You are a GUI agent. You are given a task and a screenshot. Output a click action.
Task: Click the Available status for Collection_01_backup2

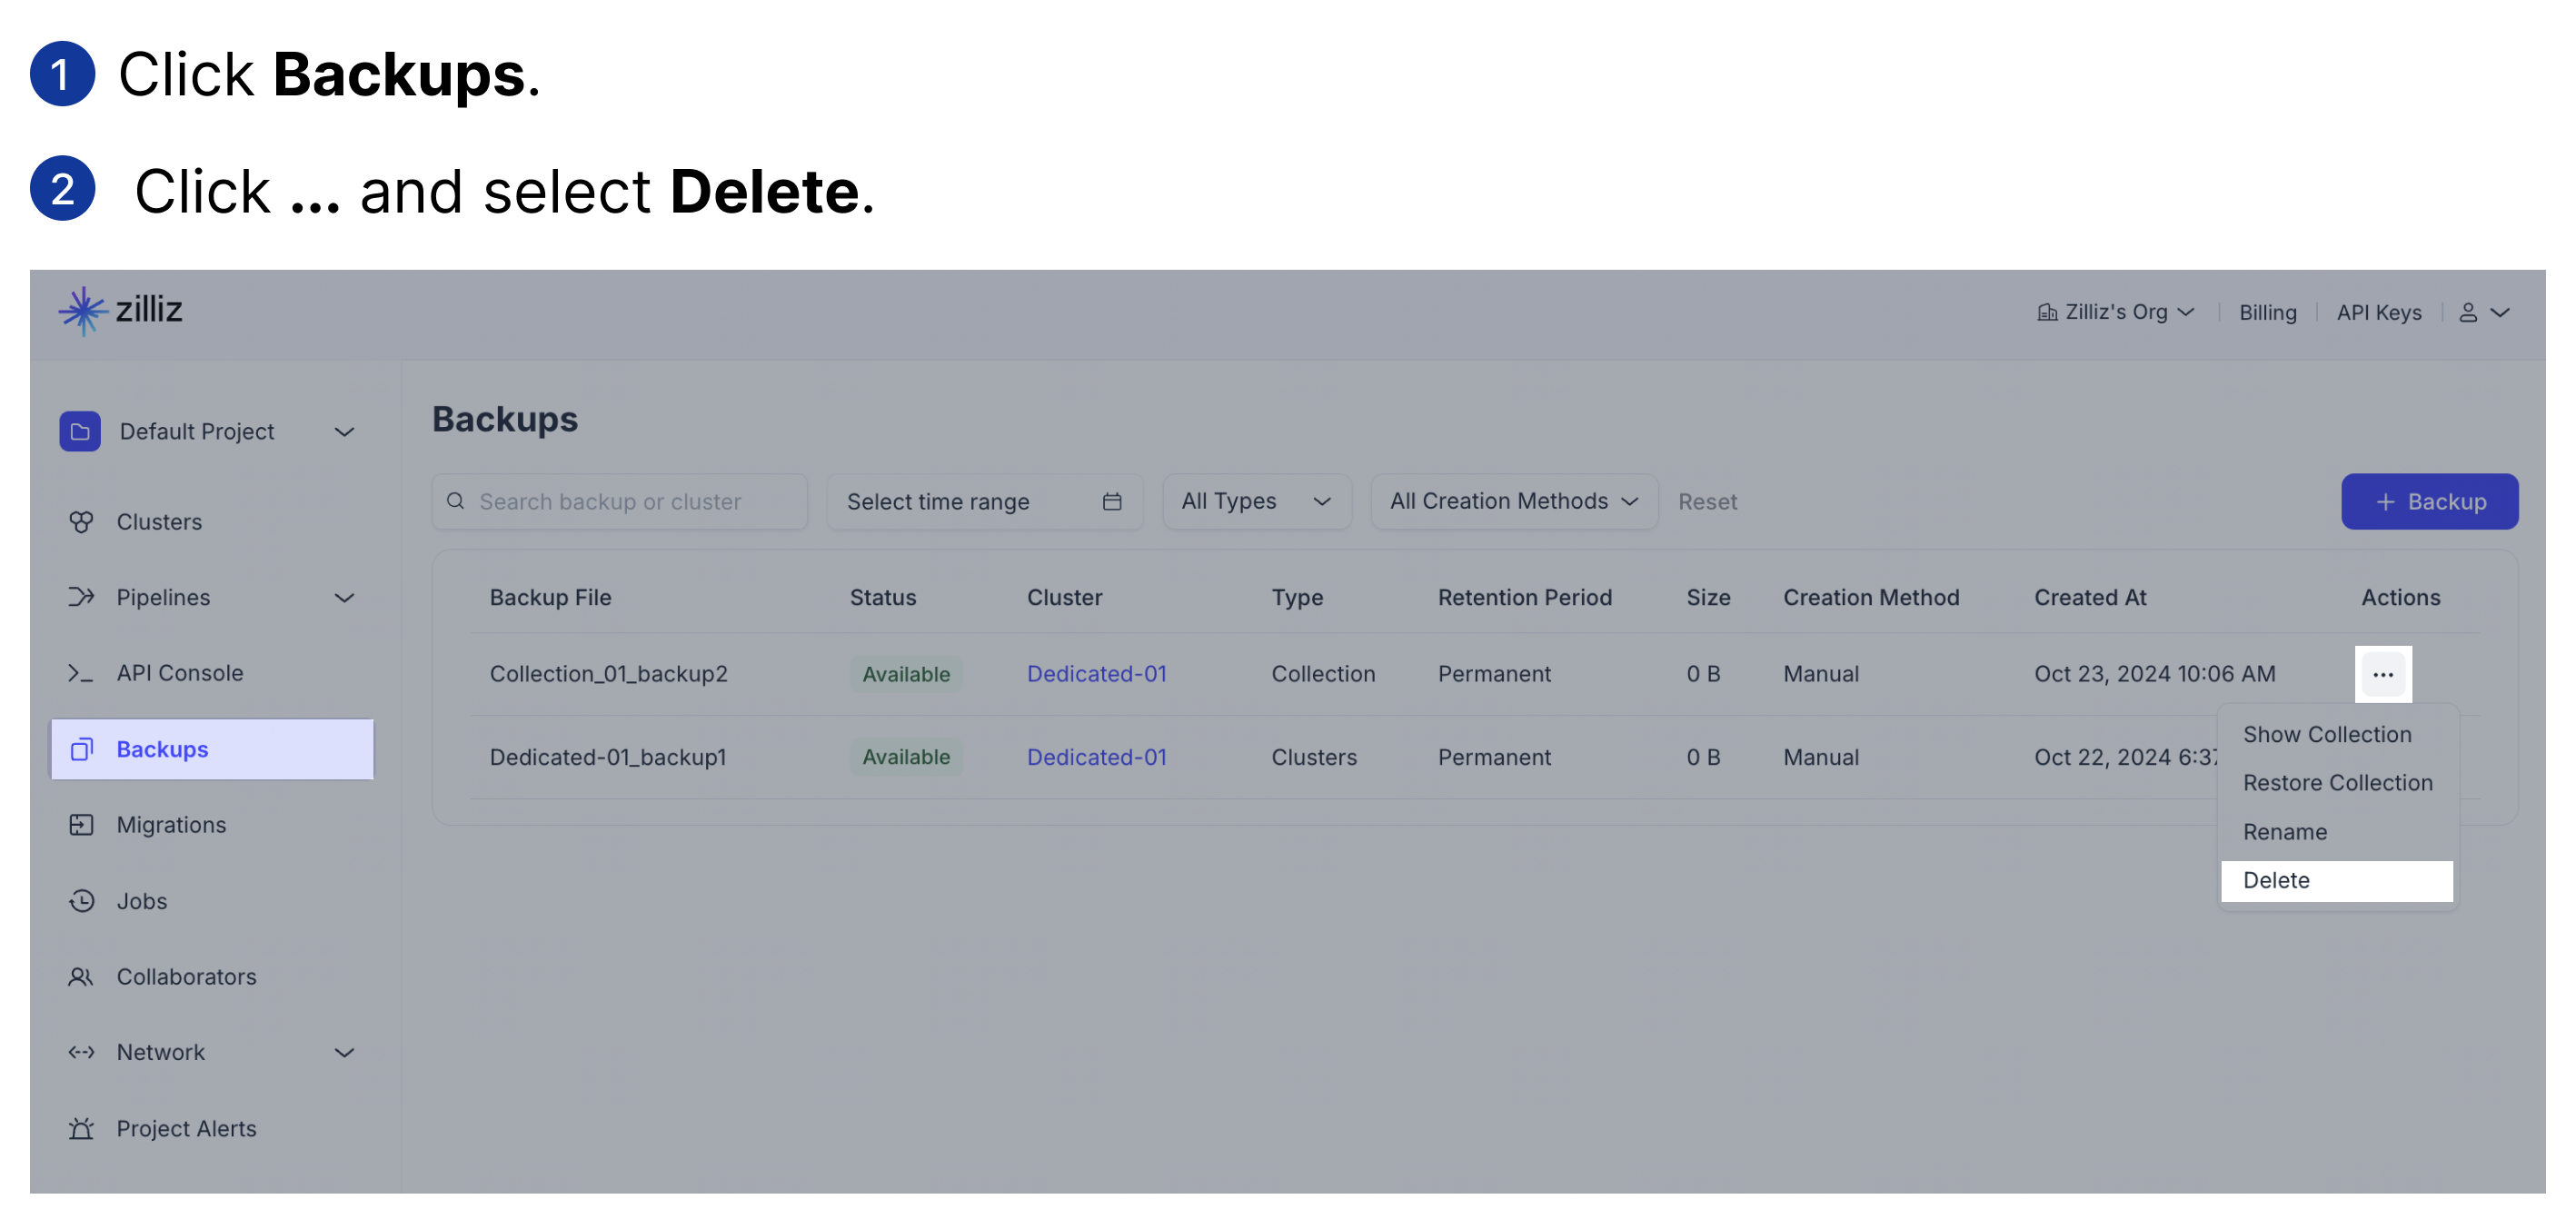pos(906,675)
